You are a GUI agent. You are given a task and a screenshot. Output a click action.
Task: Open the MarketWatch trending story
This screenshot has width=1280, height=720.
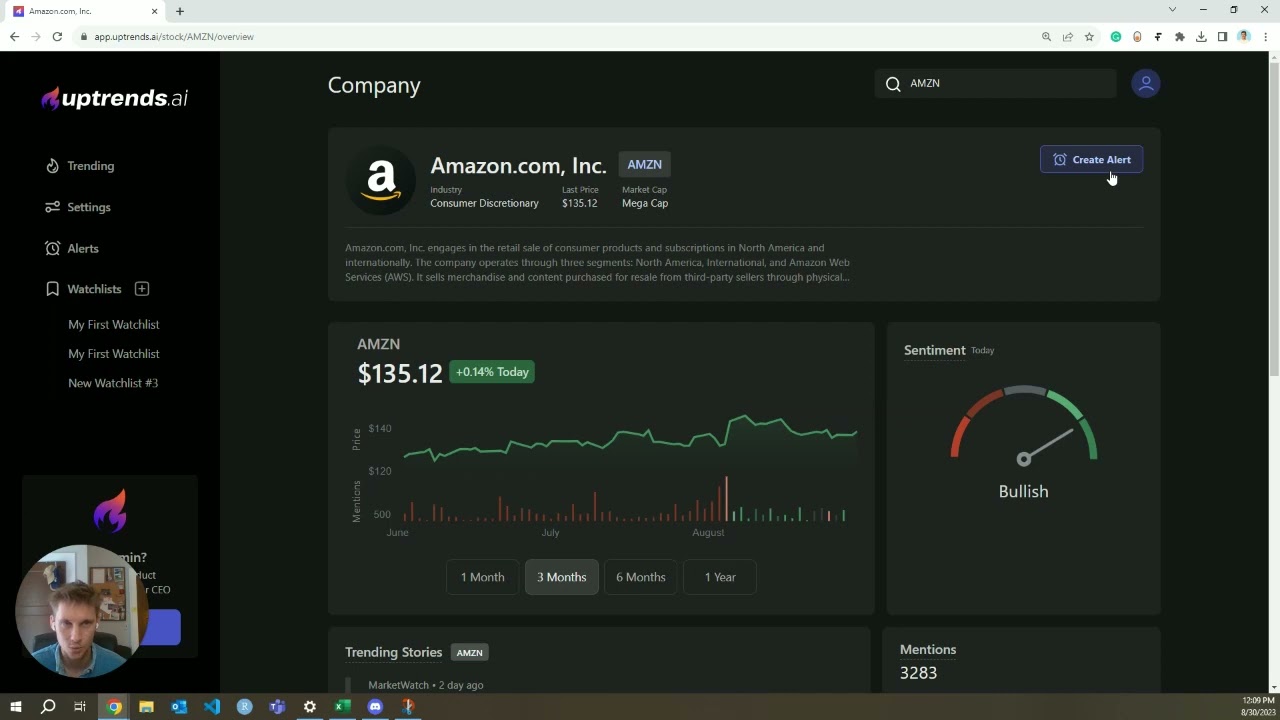(x=426, y=685)
